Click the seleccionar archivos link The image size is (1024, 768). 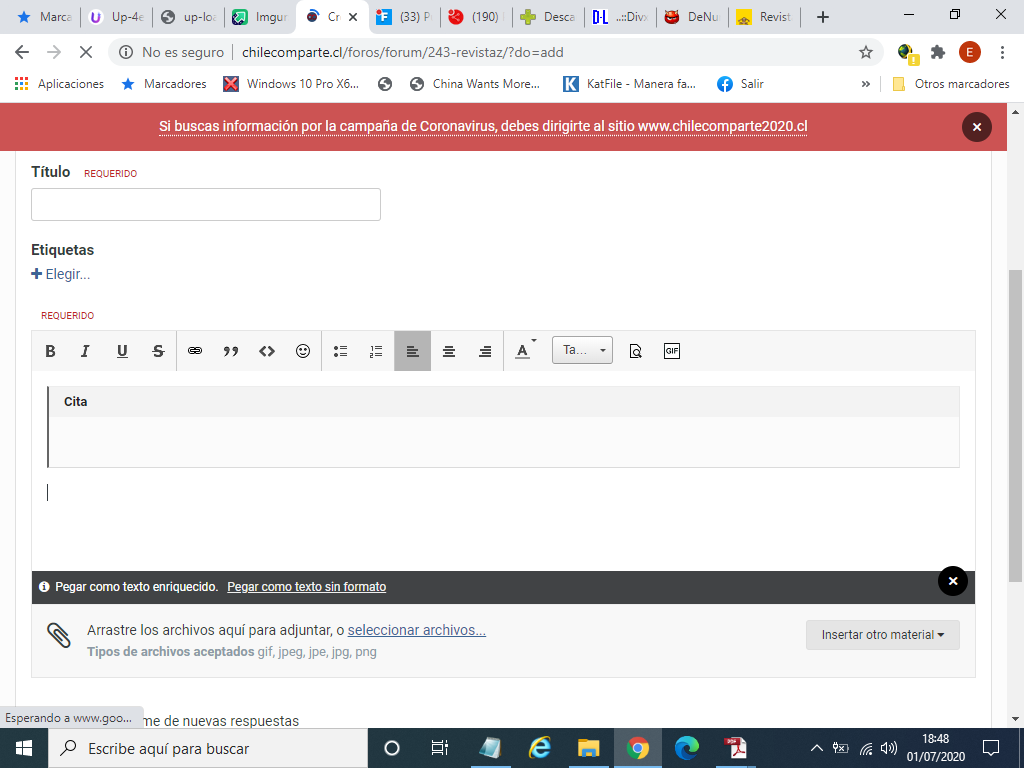pos(417,630)
